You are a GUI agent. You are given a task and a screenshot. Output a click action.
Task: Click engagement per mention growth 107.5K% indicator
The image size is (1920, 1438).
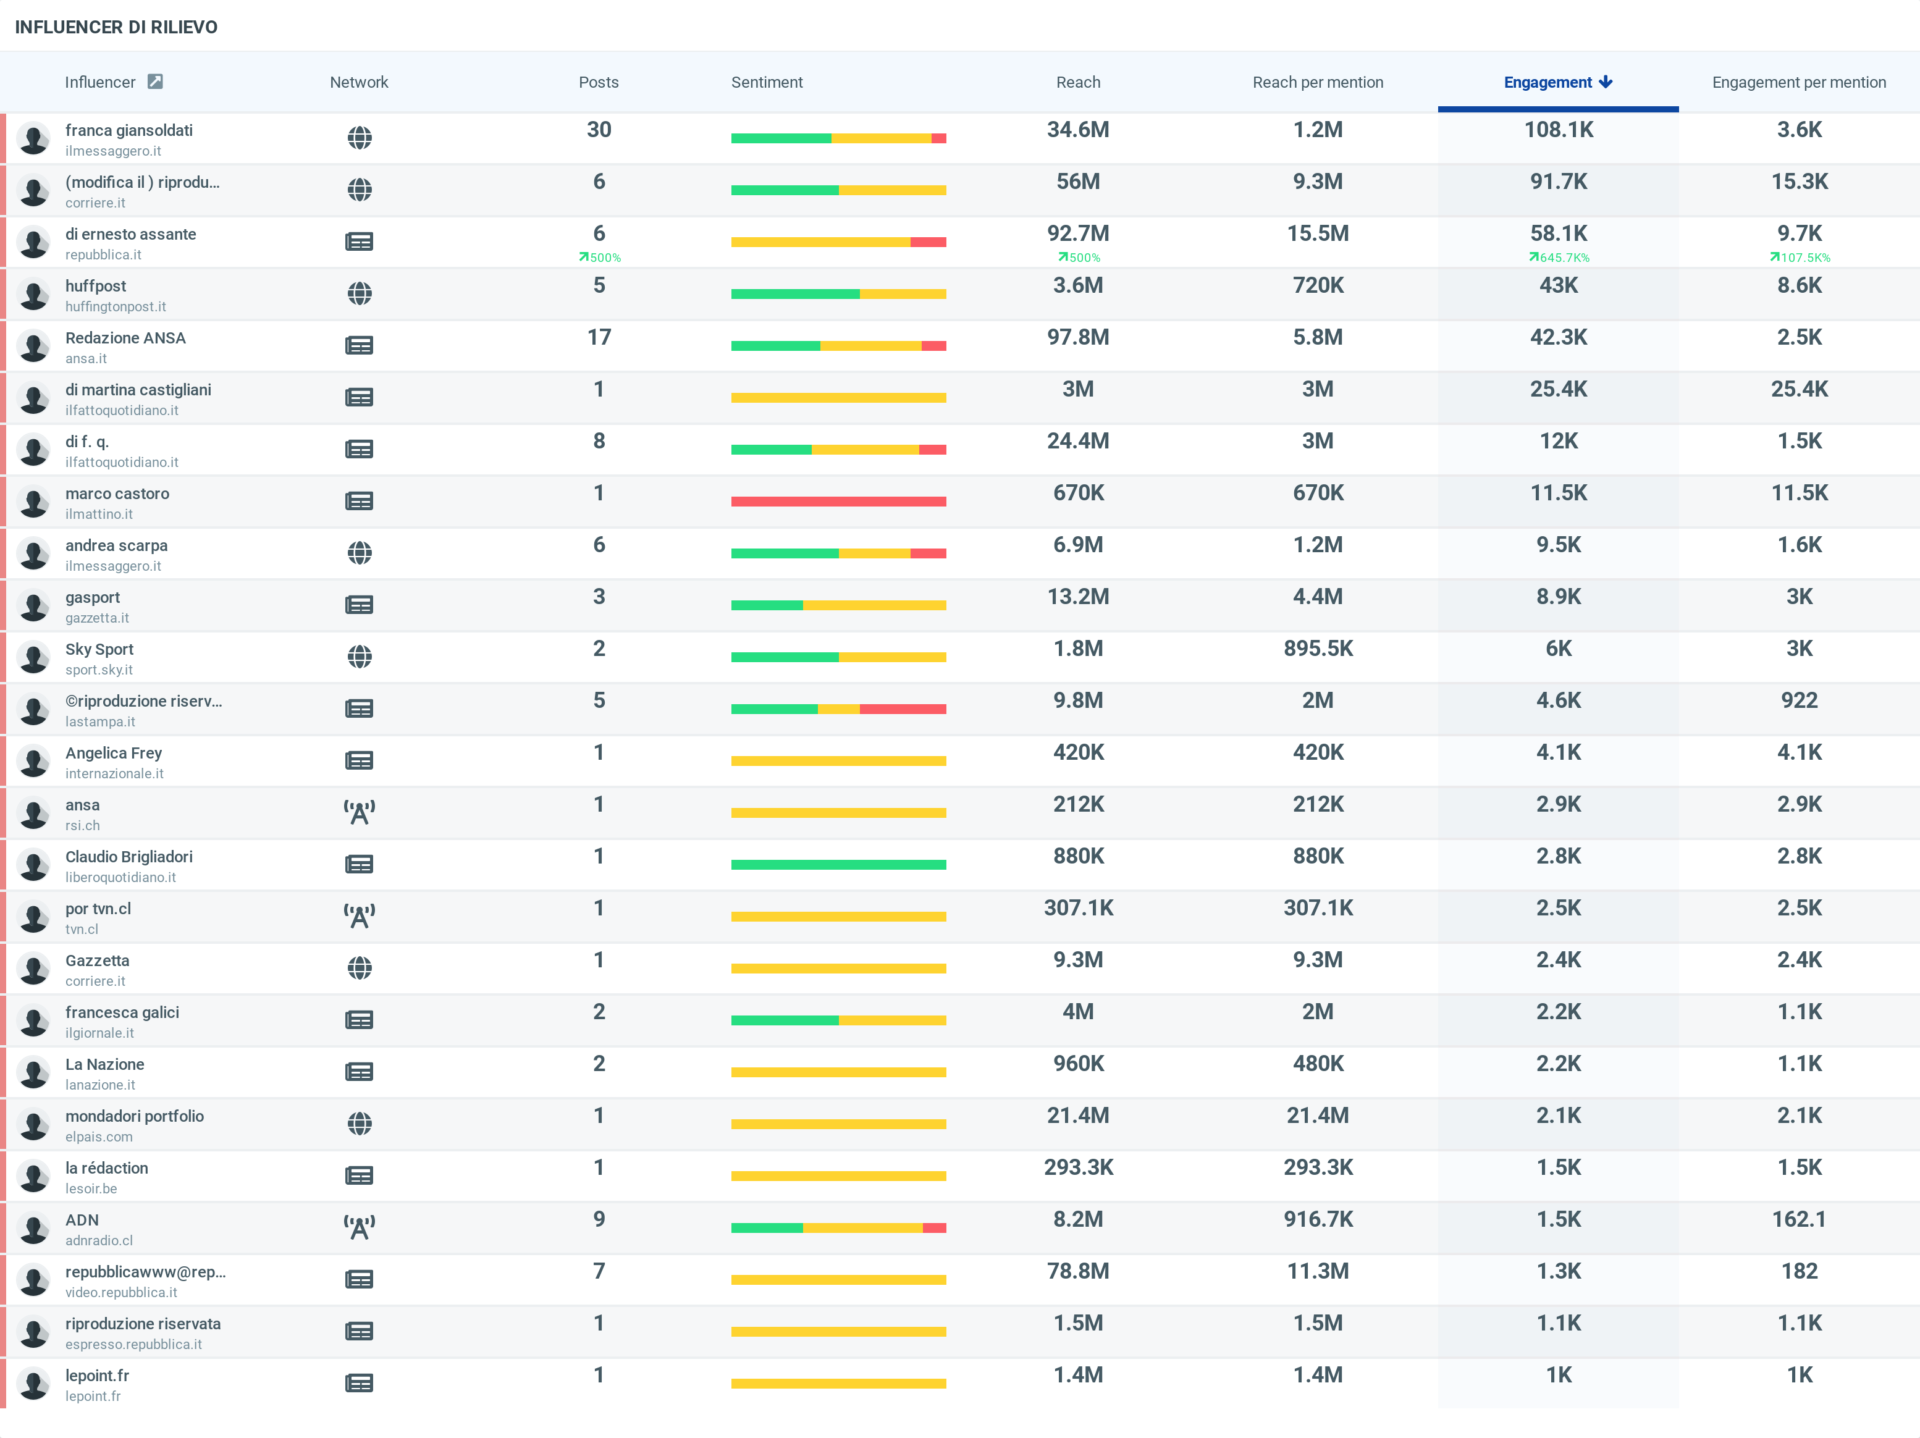(1799, 258)
